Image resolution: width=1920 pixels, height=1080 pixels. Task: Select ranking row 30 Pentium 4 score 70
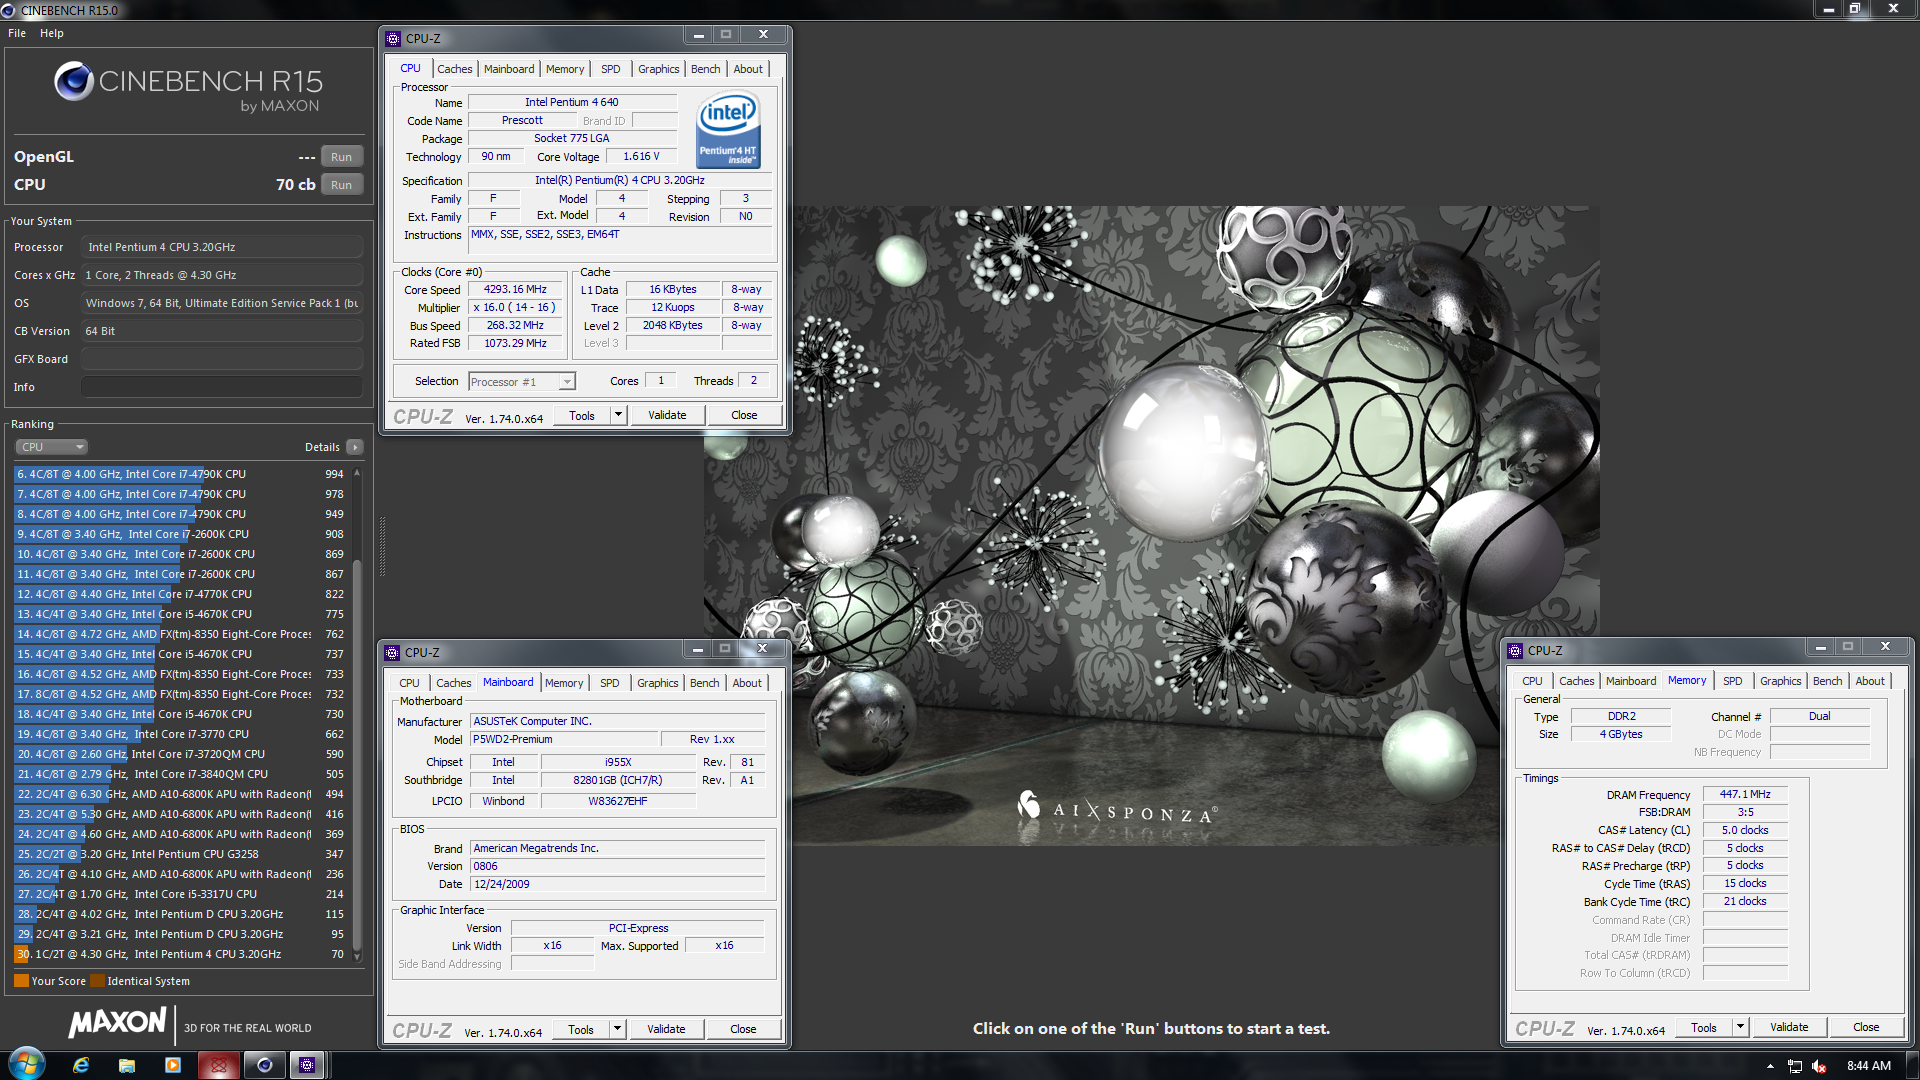pos(180,954)
